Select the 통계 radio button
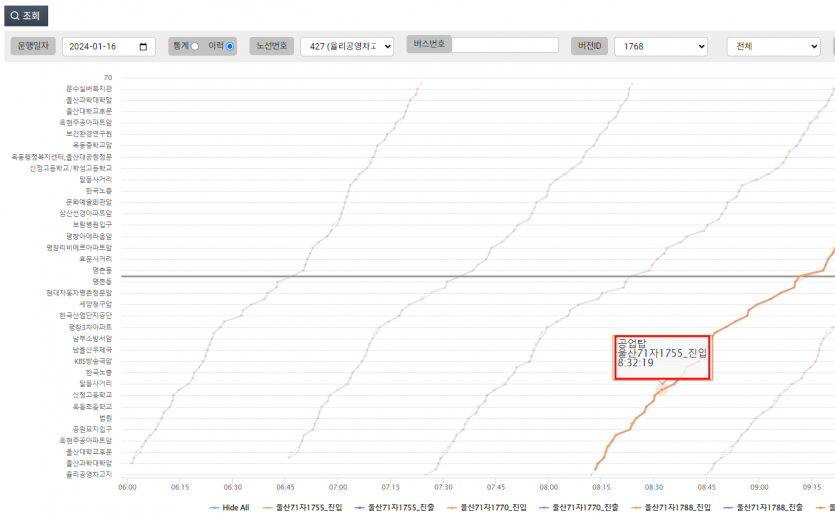Viewport: 835px width, 519px height. (x=195, y=46)
